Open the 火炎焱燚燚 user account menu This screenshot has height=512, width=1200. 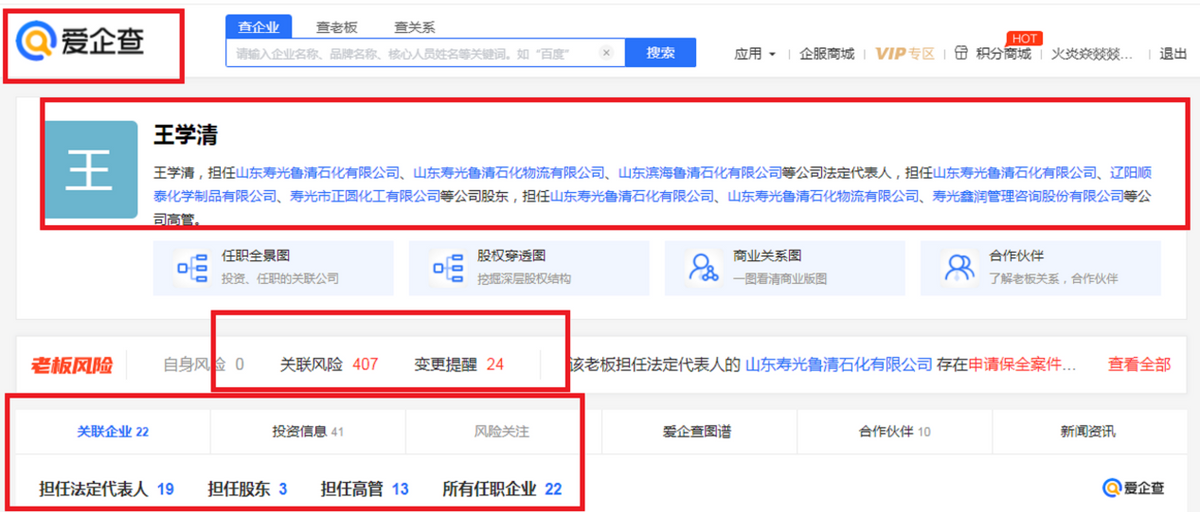pos(1091,54)
